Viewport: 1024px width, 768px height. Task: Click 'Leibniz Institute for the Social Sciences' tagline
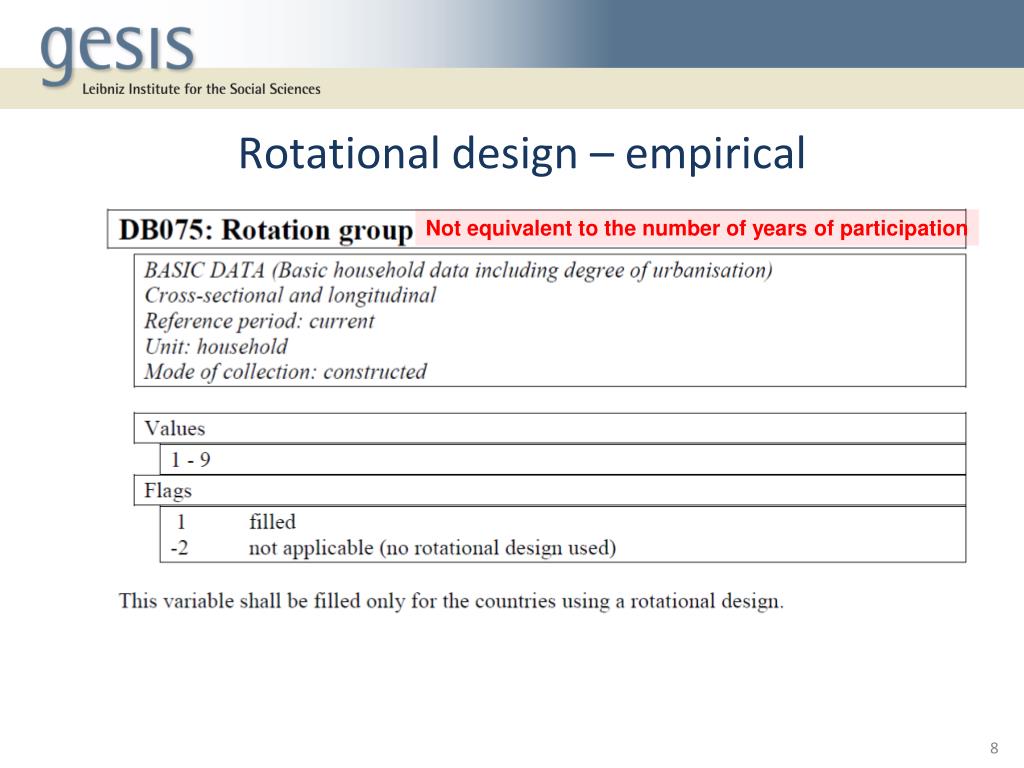201,89
